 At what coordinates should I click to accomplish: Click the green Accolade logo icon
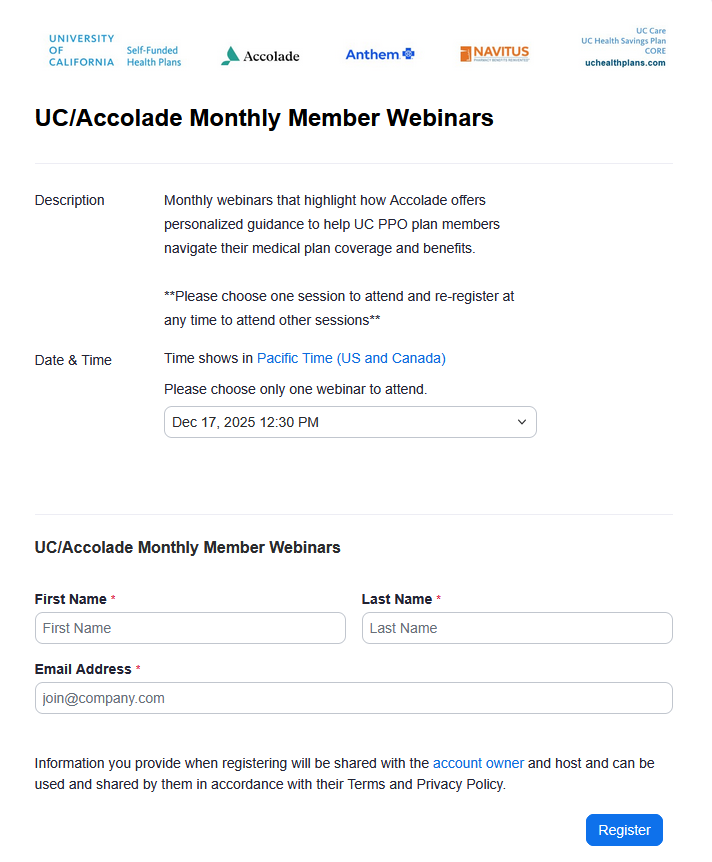point(230,56)
